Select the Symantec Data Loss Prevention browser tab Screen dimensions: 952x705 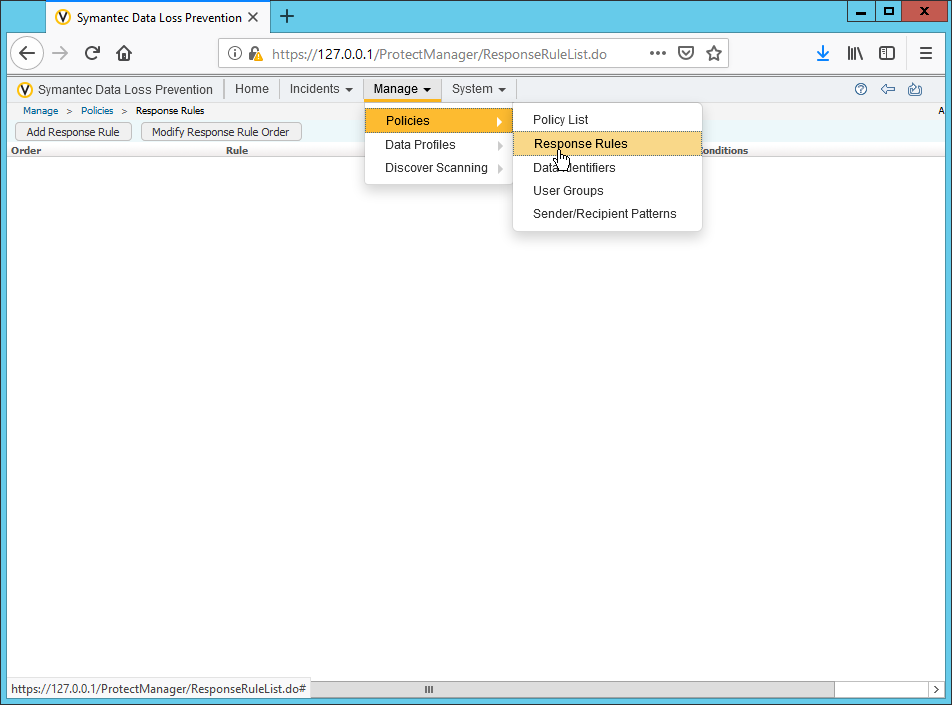[x=158, y=18]
